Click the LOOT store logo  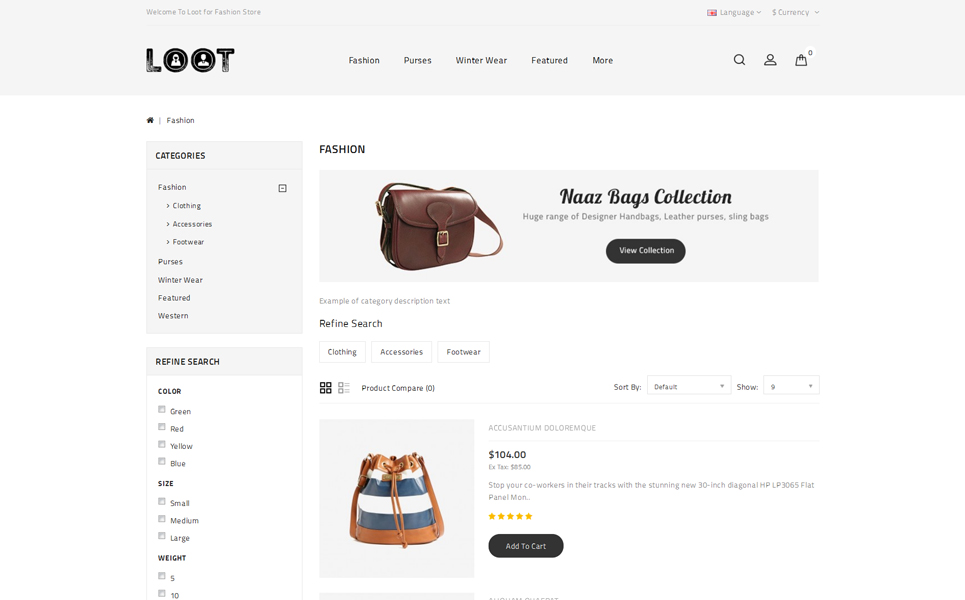pyautogui.click(x=190, y=60)
